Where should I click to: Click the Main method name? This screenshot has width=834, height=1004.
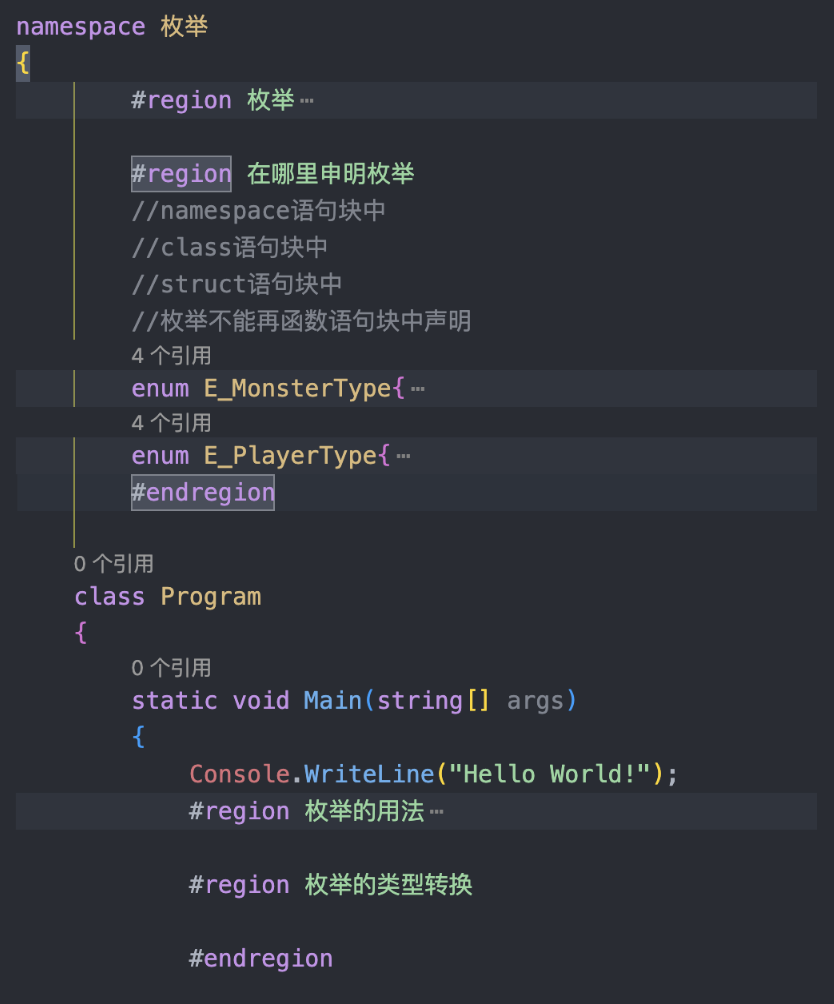[333, 700]
